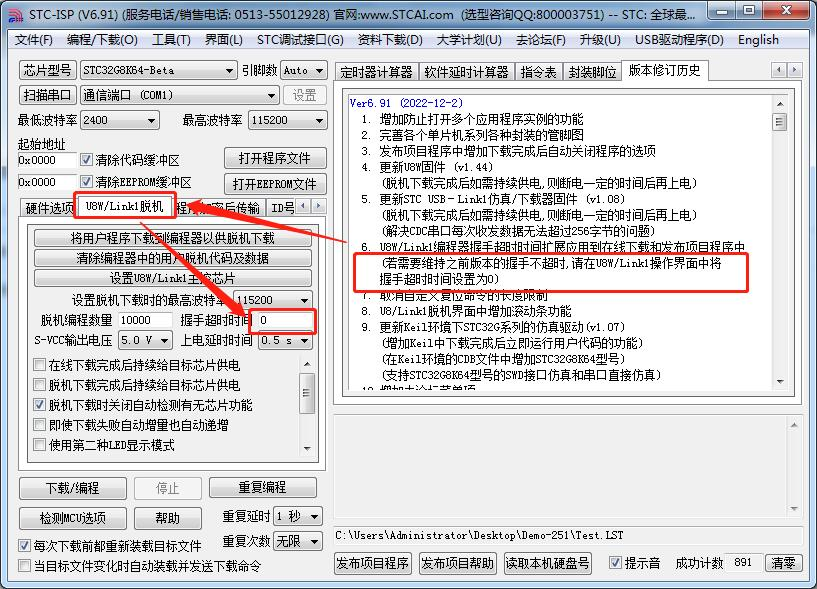Switch to 定时器计算器 tab
The height and width of the screenshot is (589, 817).
pyautogui.click(x=376, y=72)
